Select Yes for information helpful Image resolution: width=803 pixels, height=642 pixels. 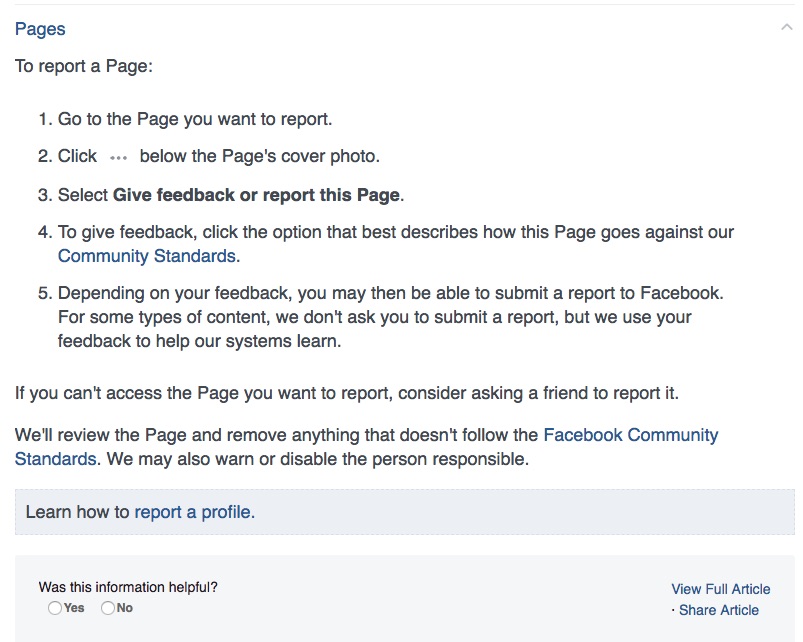tap(55, 608)
